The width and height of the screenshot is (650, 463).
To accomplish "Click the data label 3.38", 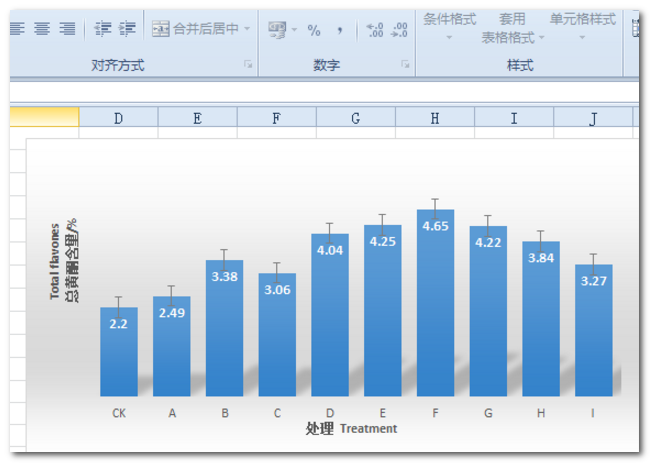I will tap(224, 276).
